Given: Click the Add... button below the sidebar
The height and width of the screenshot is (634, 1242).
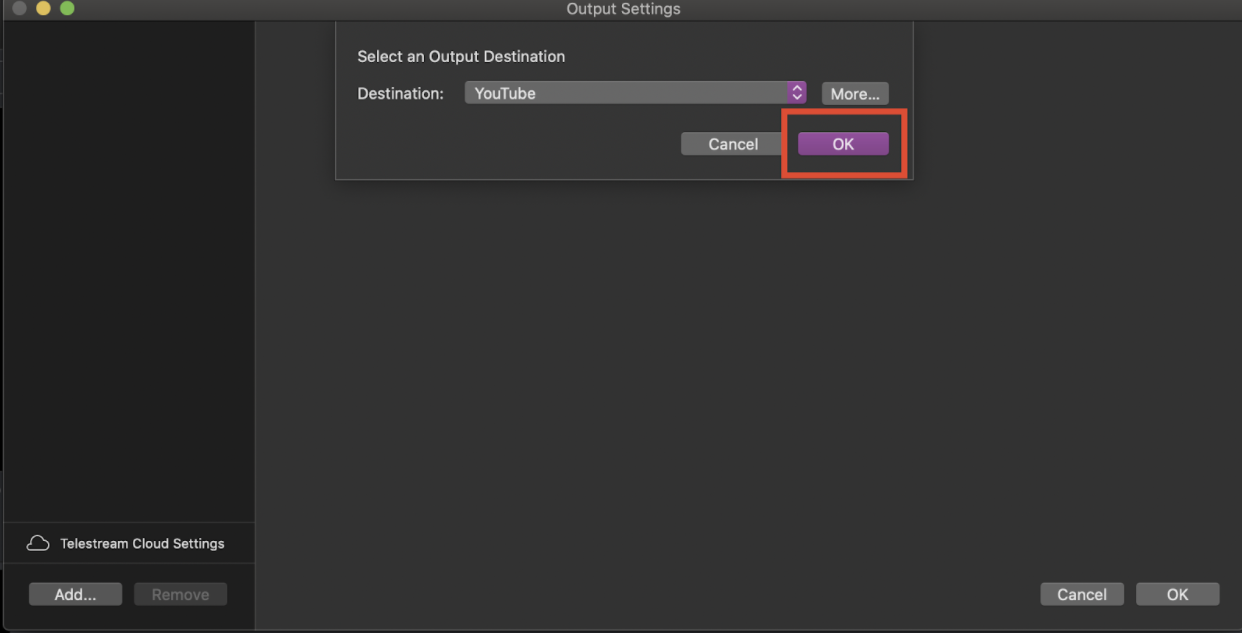Looking at the screenshot, I should pos(75,594).
